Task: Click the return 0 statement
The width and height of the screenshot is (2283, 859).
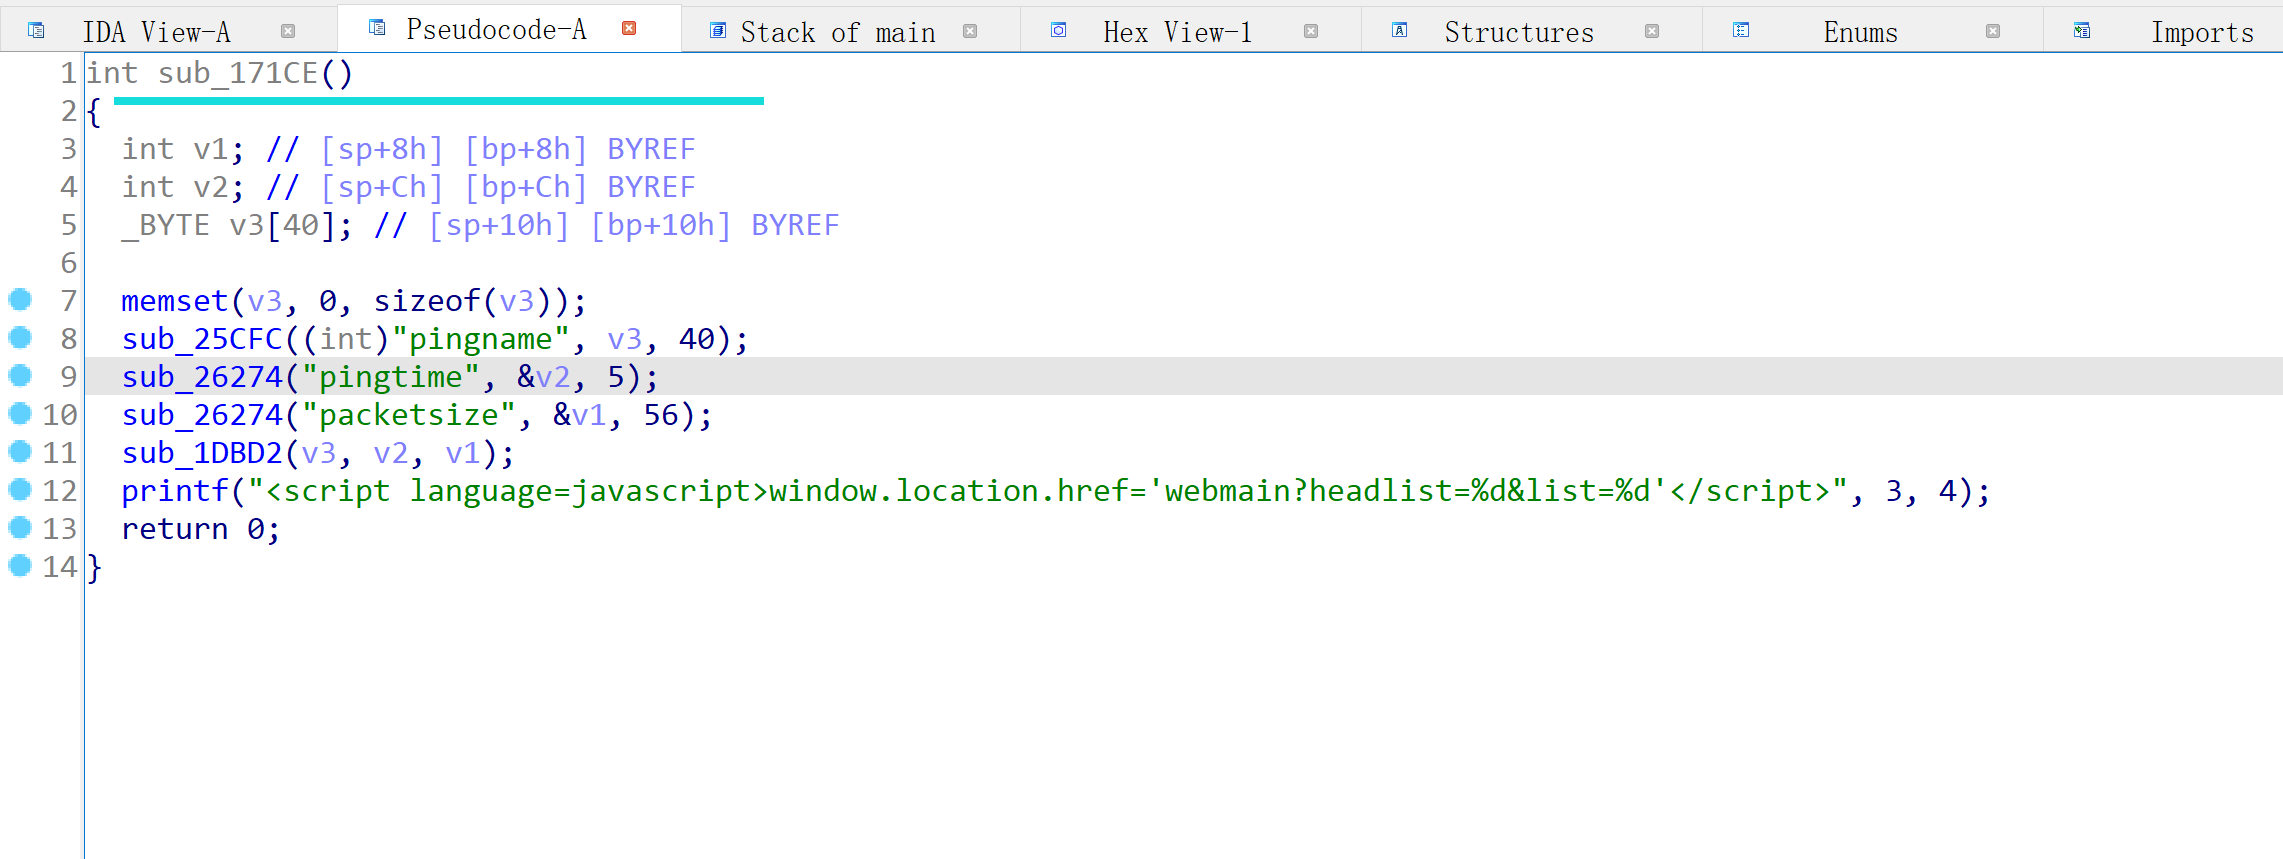Action: click(200, 529)
